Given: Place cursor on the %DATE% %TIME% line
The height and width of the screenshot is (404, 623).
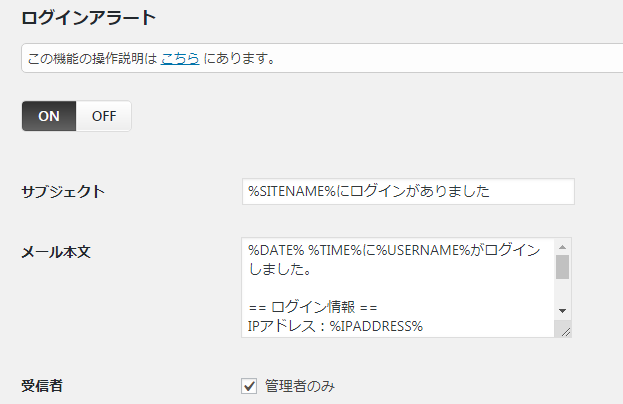Looking at the screenshot, I should (x=394, y=250).
